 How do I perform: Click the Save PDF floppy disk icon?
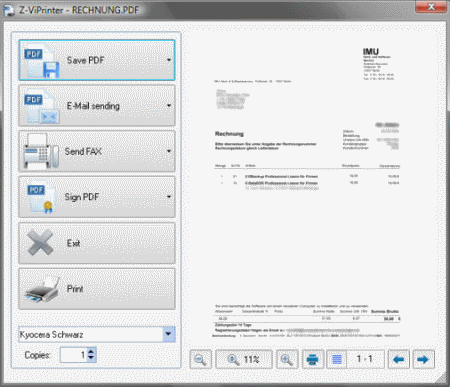[x=51, y=70]
